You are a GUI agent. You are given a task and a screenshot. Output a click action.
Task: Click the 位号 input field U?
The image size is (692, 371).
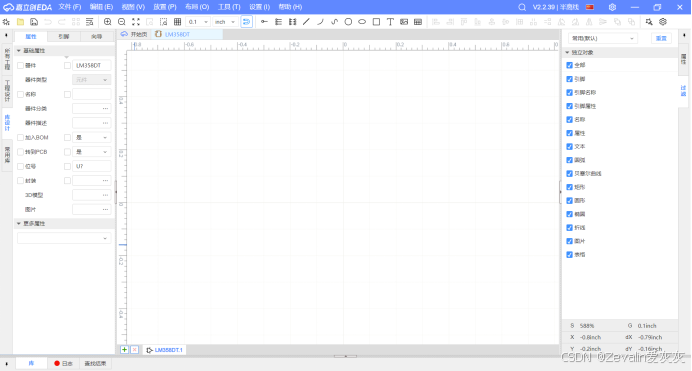(x=91, y=166)
